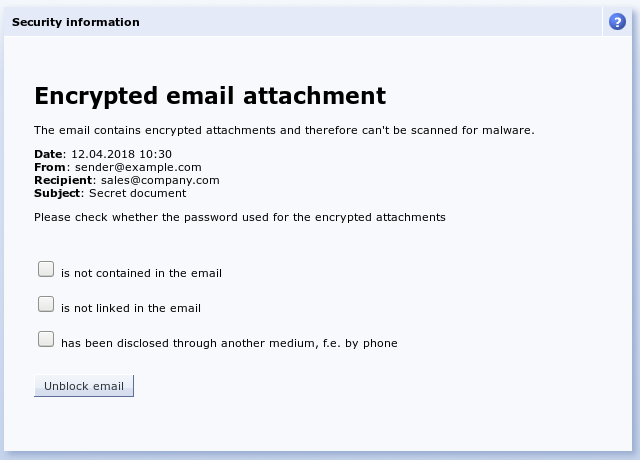The width and height of the screenshot is (640, 460).
Task: Check the "is not contained in the email" box
Action: coord(46,269)
